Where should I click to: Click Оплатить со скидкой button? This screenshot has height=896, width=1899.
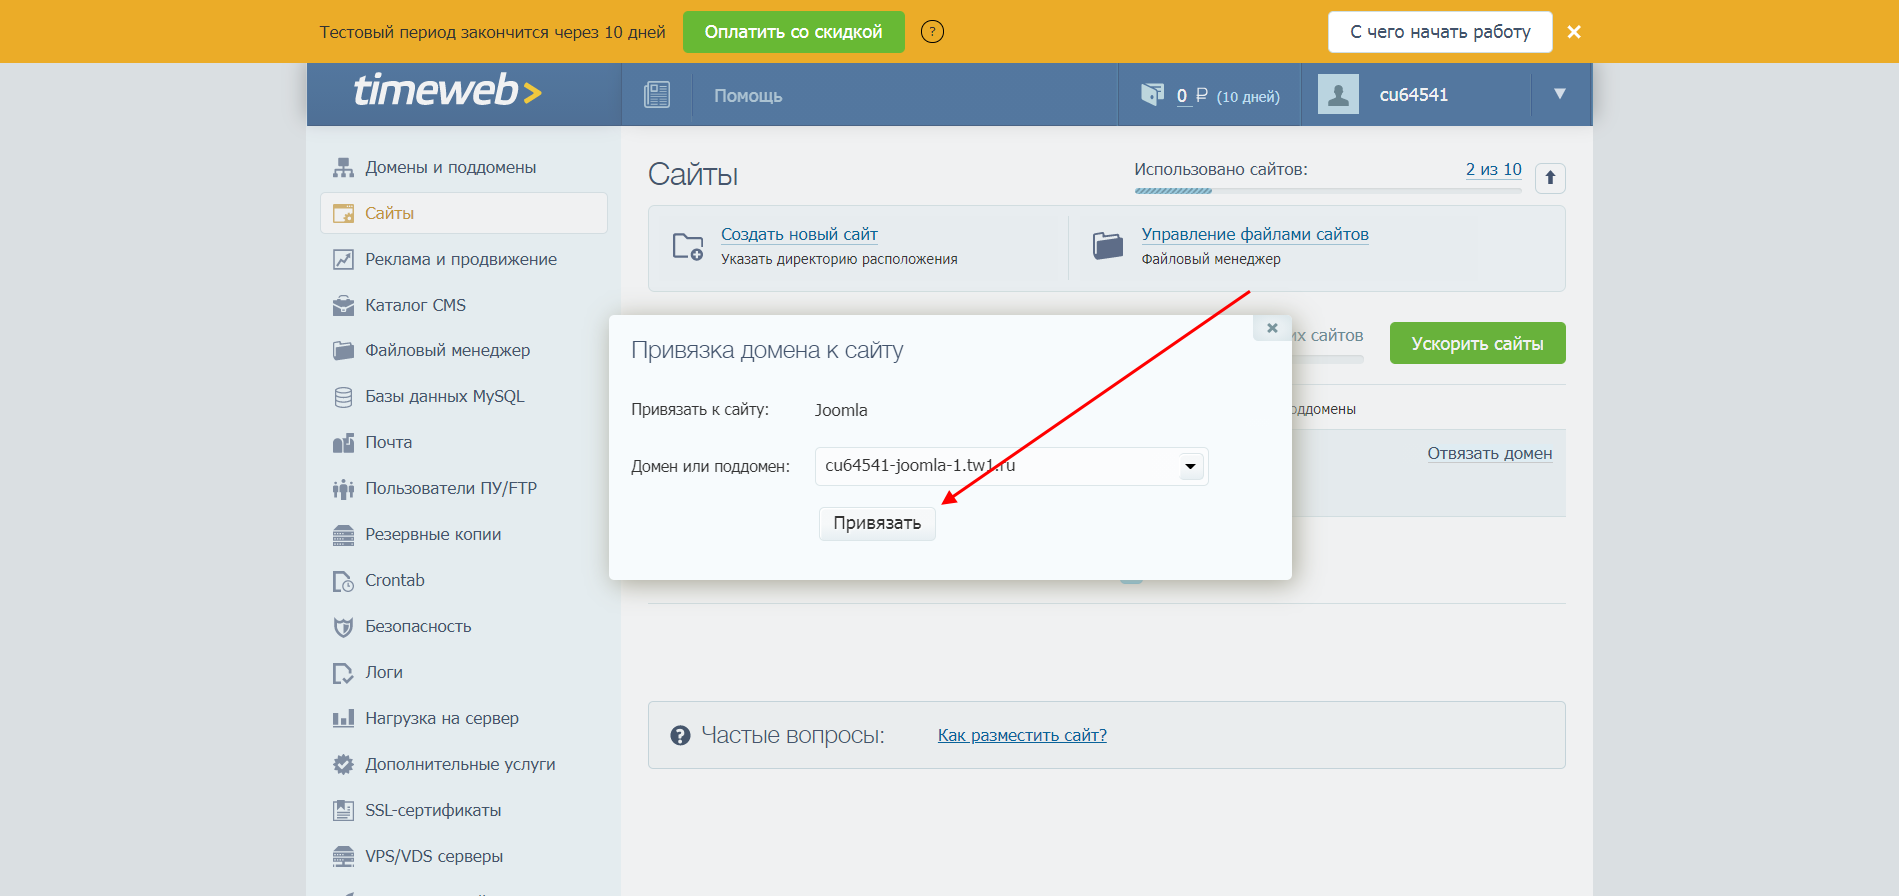coord(793,32)
